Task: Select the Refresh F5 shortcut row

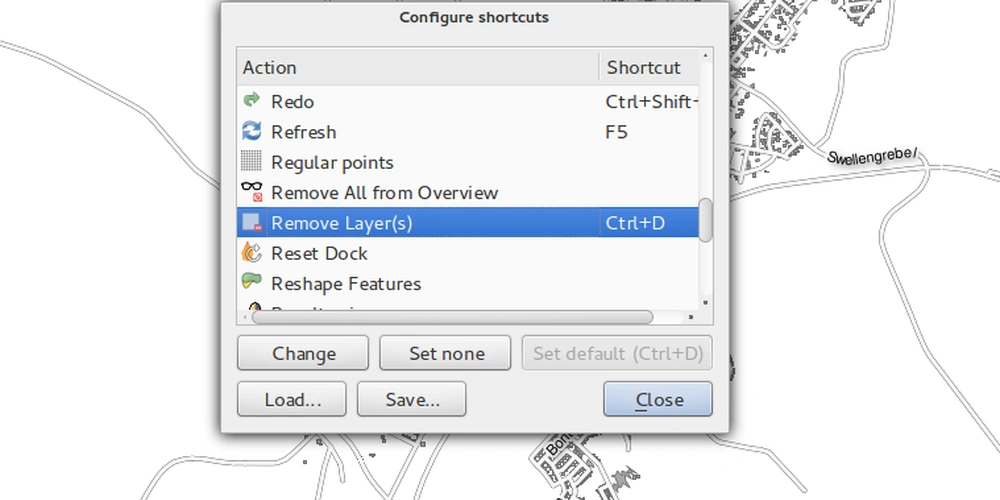Action: click(468, 132)
